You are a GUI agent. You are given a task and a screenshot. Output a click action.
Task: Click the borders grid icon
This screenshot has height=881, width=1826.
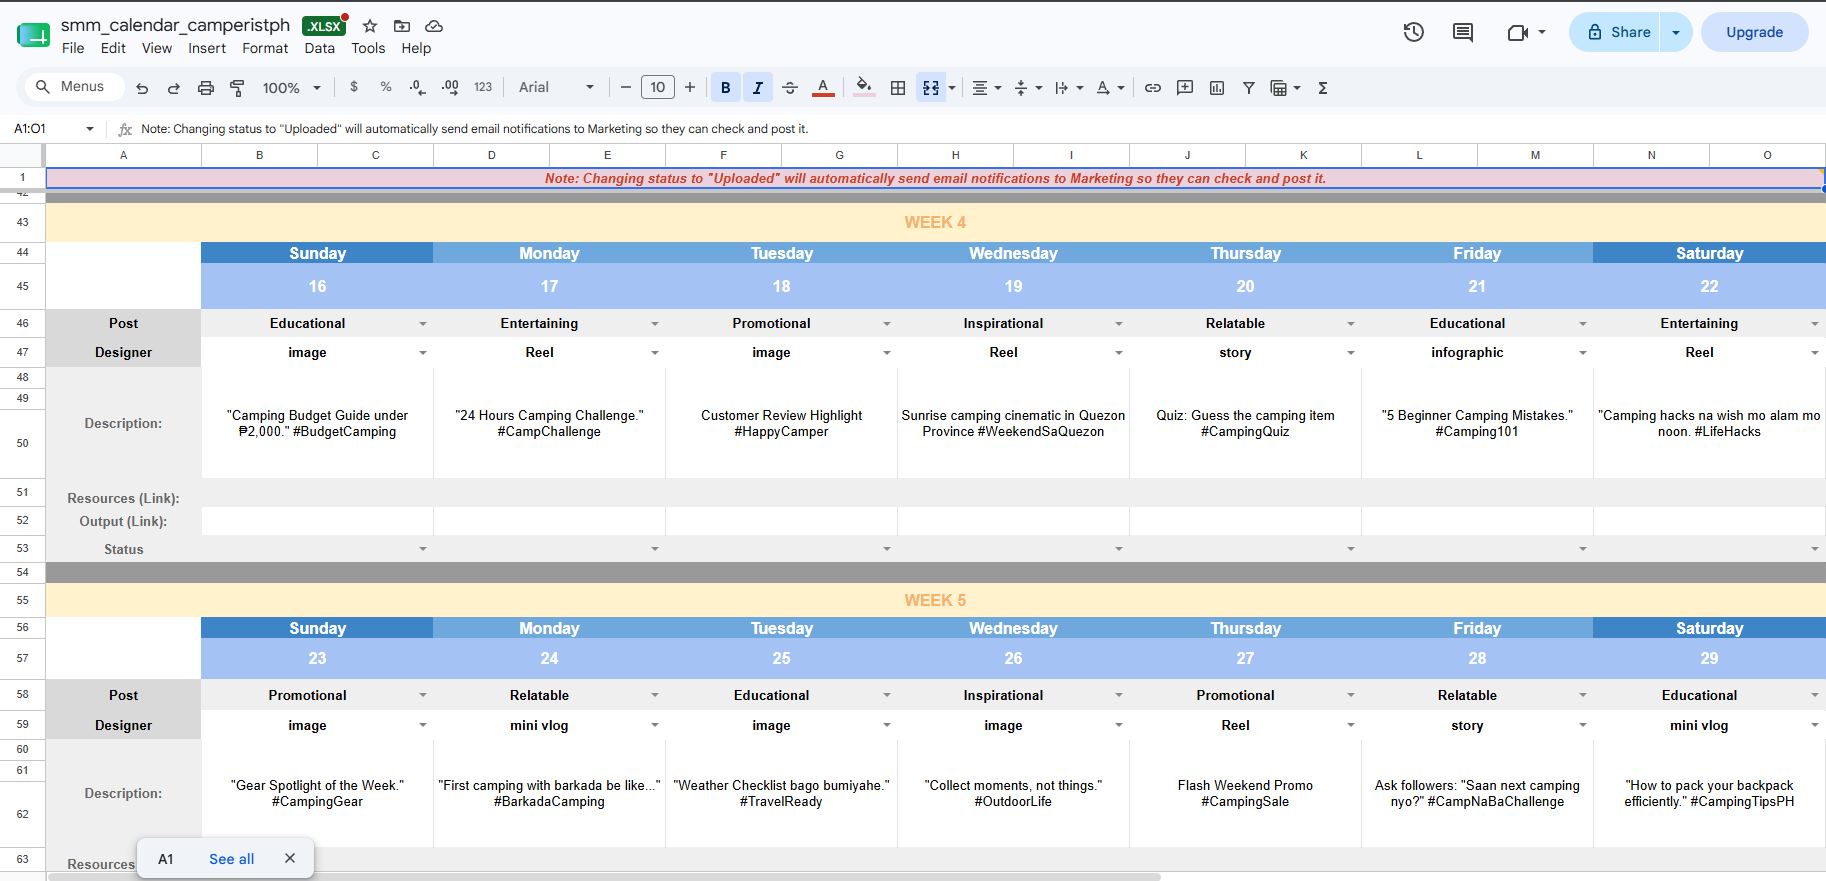click(898, 88)
